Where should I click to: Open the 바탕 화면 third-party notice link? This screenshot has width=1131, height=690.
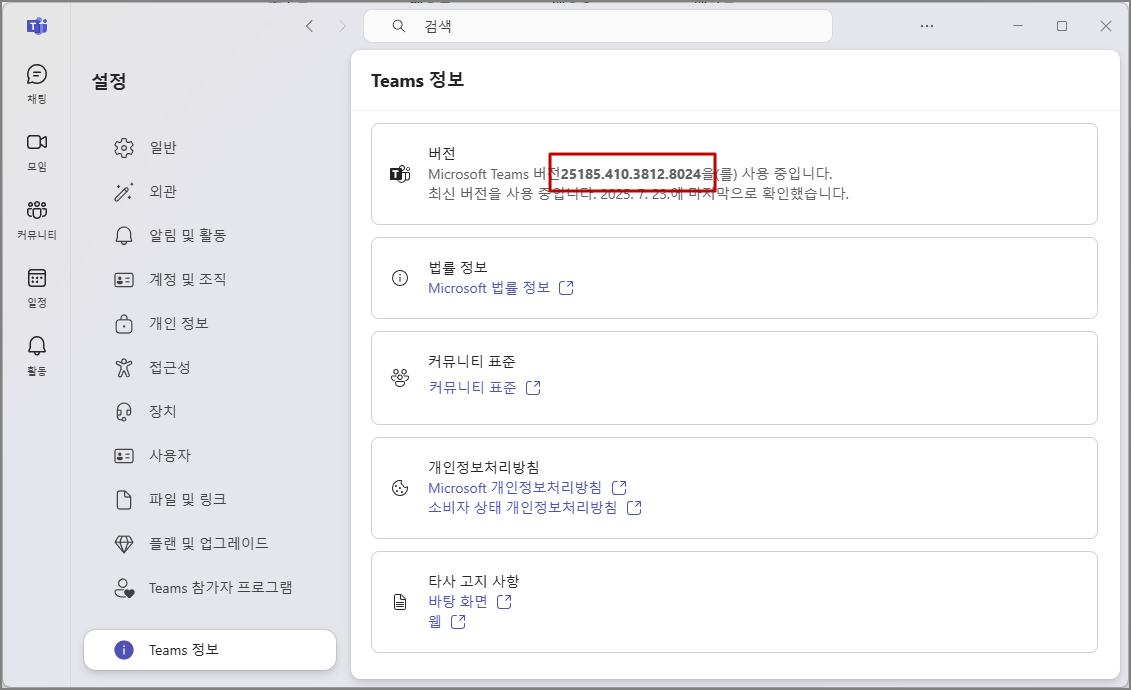point(458,601)
